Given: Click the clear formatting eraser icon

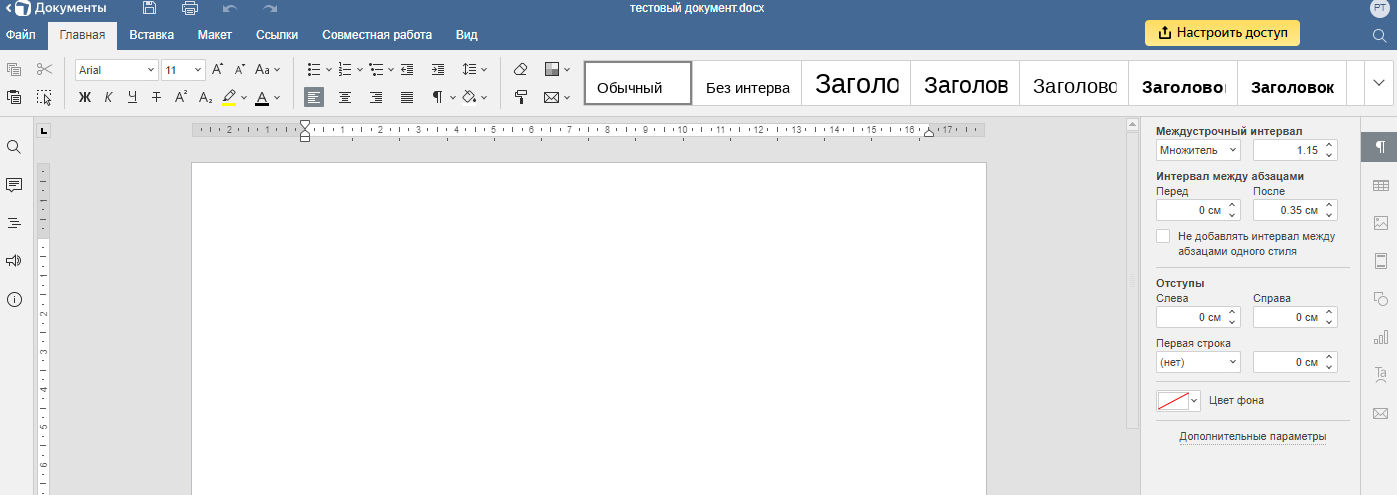Looking at the screenshot, I should 520,70.
